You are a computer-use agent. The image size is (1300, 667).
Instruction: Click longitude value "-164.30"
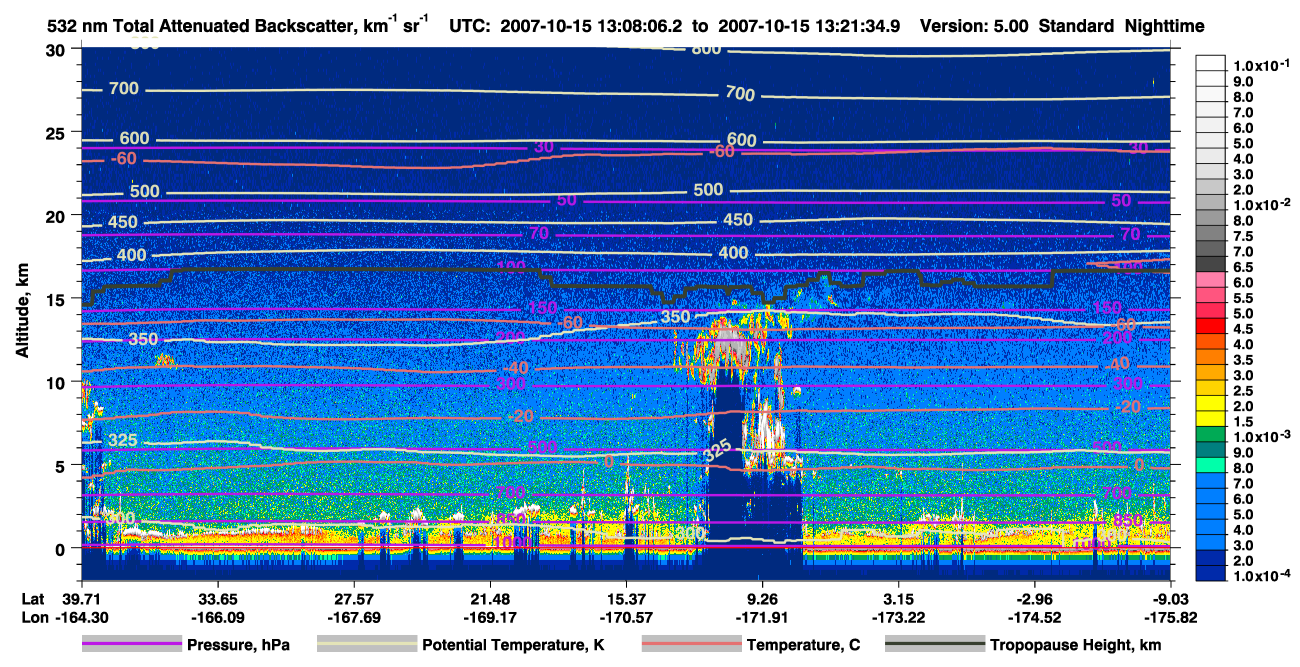[81, 617]
